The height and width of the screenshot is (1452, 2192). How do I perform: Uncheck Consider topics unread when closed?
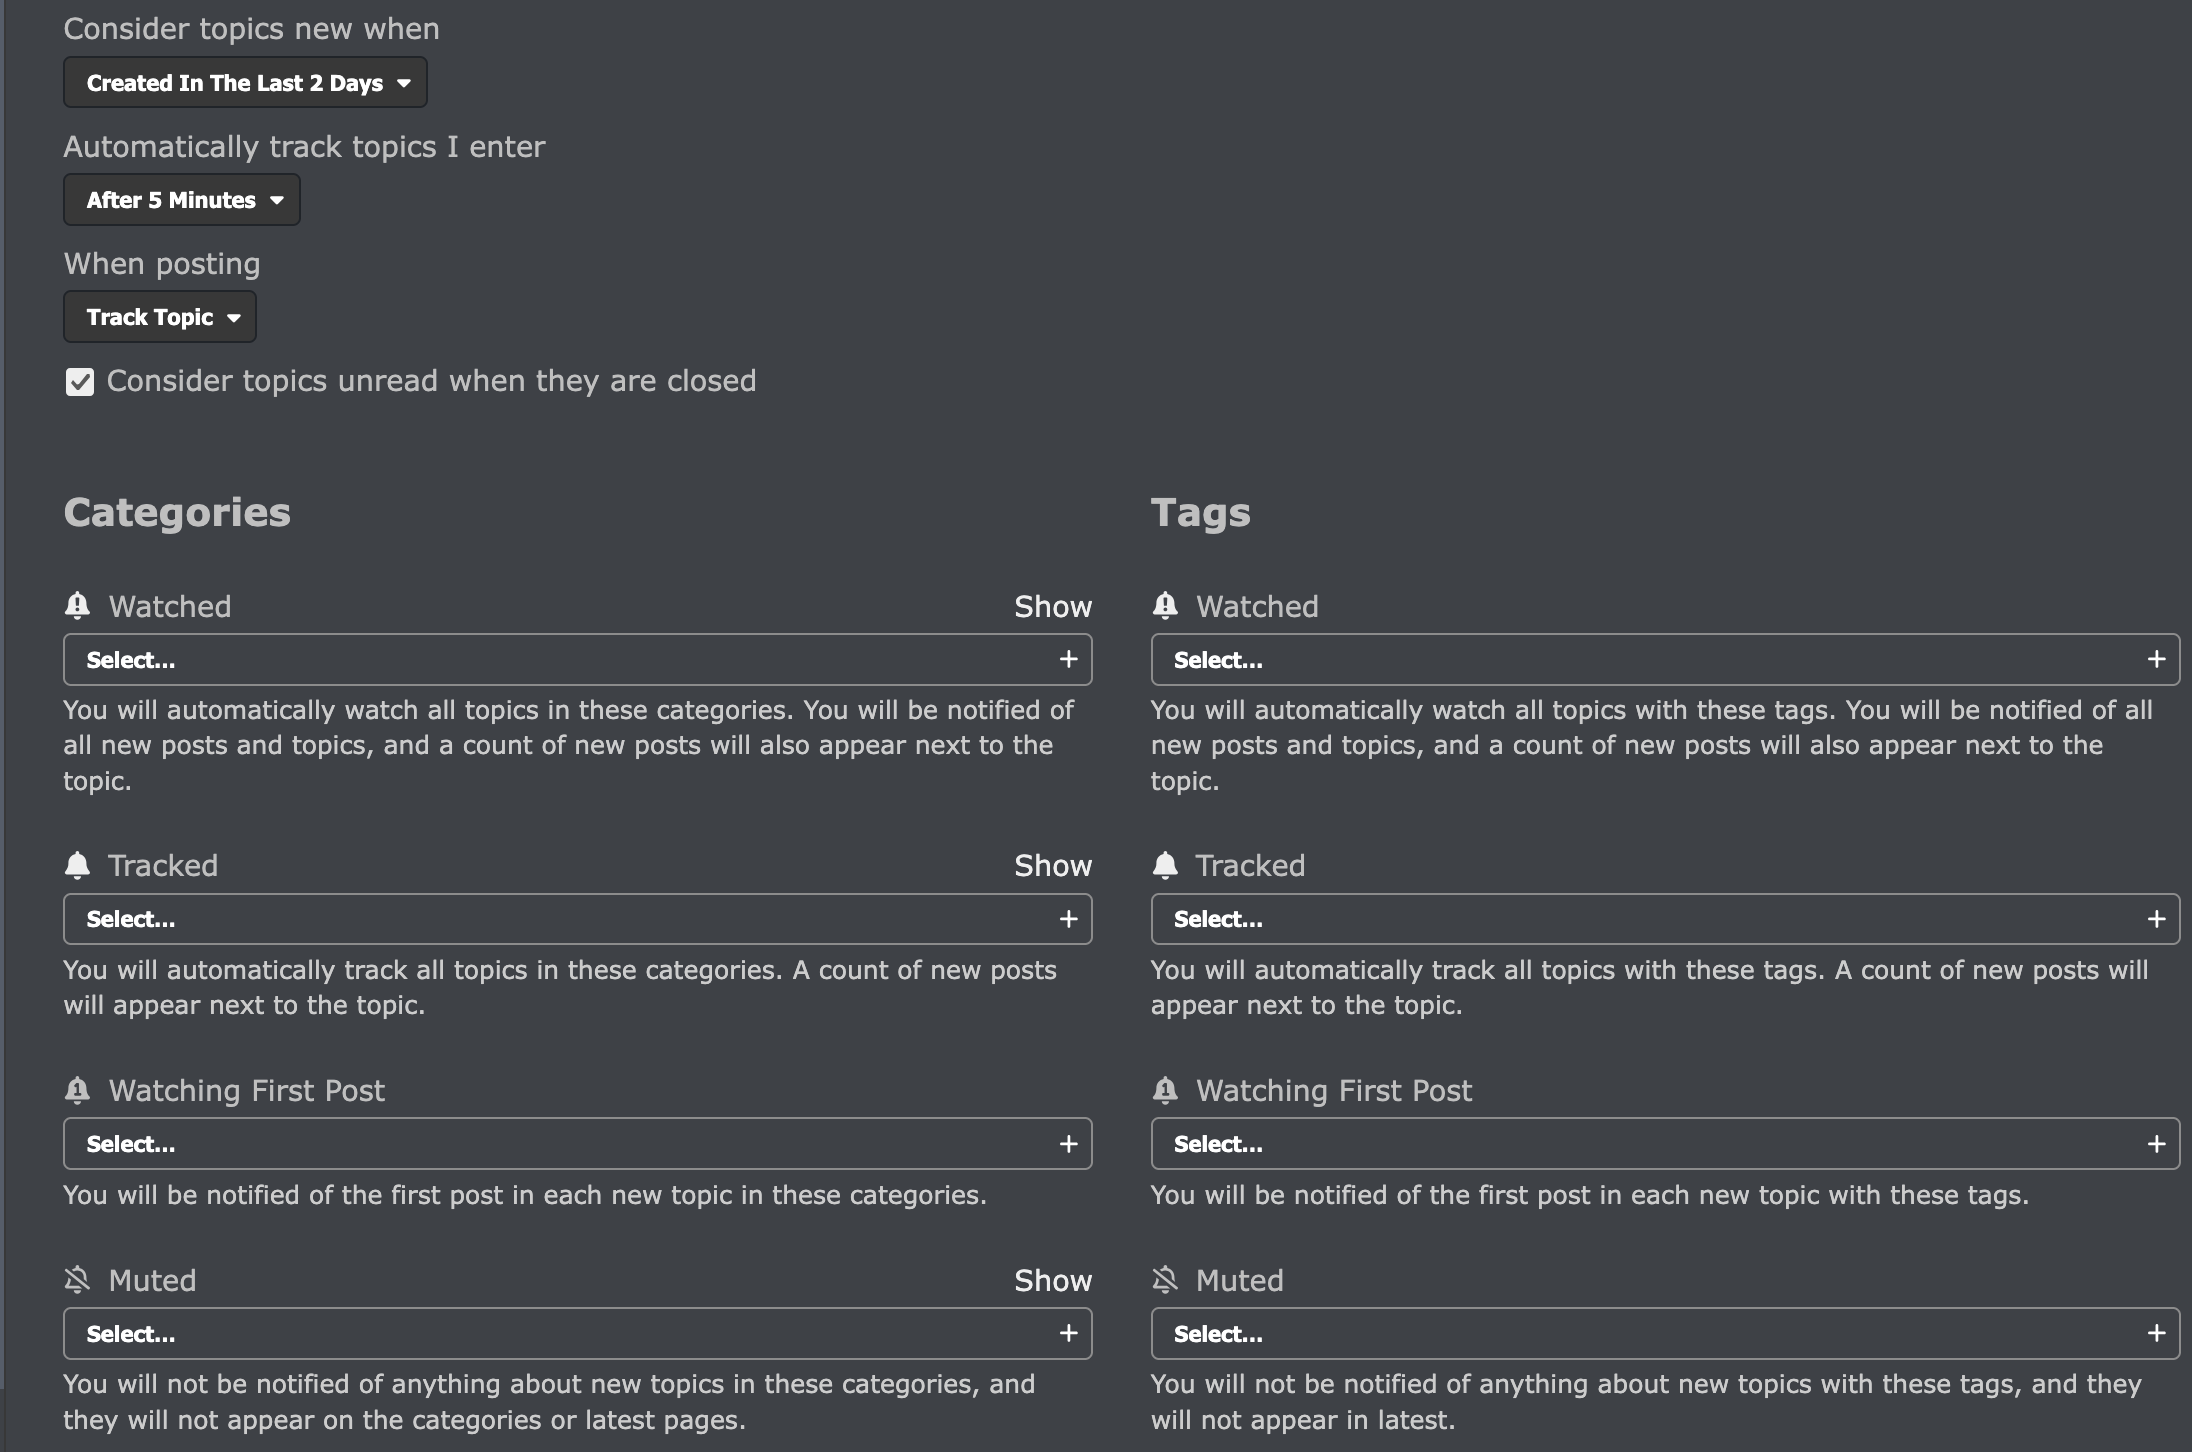pos(80,382)
